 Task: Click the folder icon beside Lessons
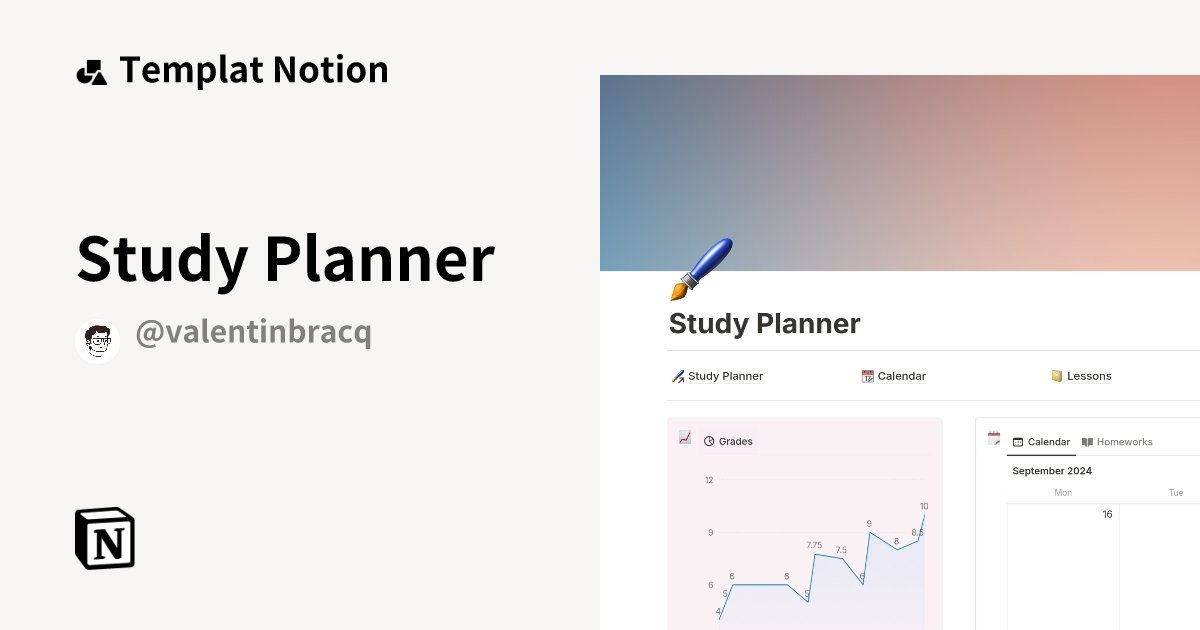pos(1057,376)
